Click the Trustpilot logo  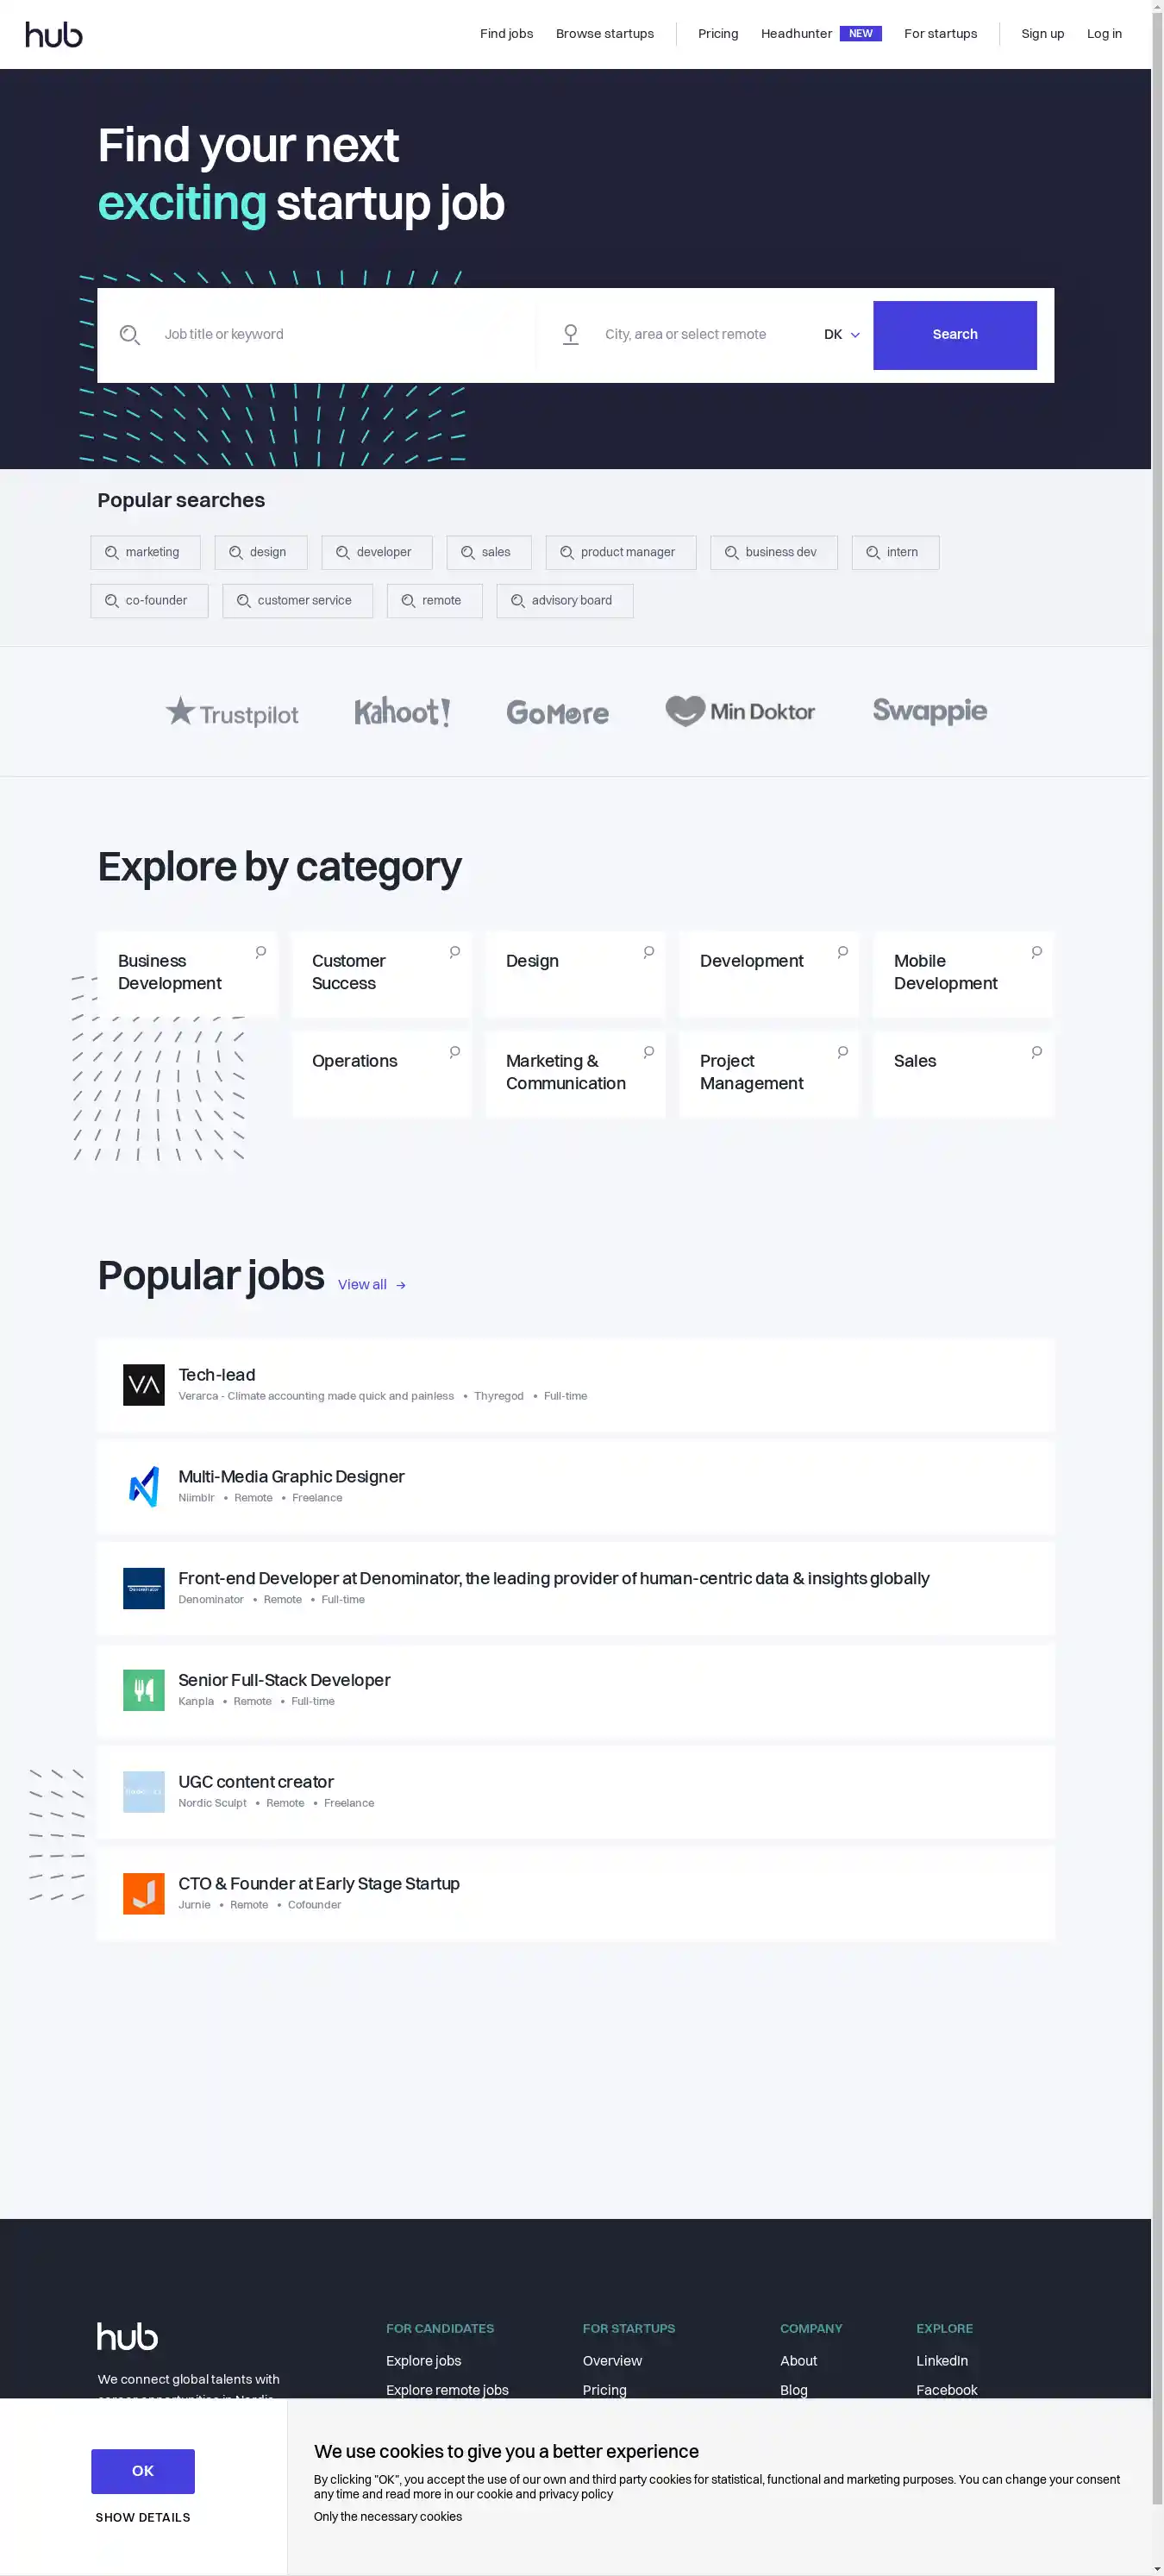click(232, 712)
